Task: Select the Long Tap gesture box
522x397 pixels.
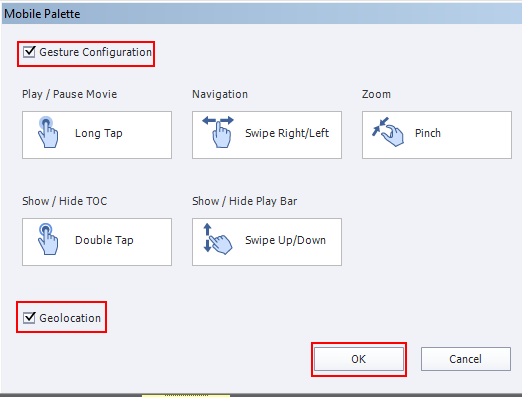Action: 97,135
